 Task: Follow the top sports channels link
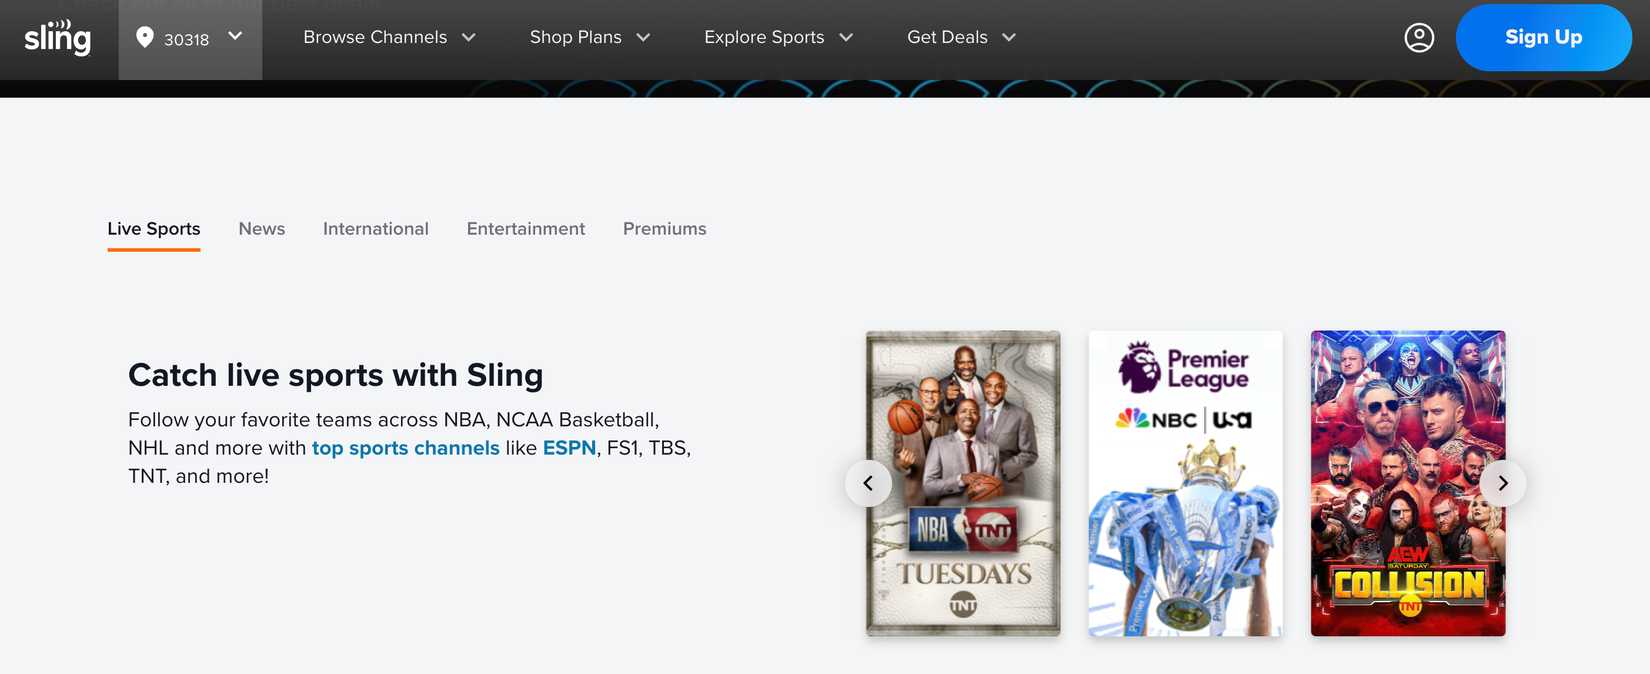click(406, 448)
